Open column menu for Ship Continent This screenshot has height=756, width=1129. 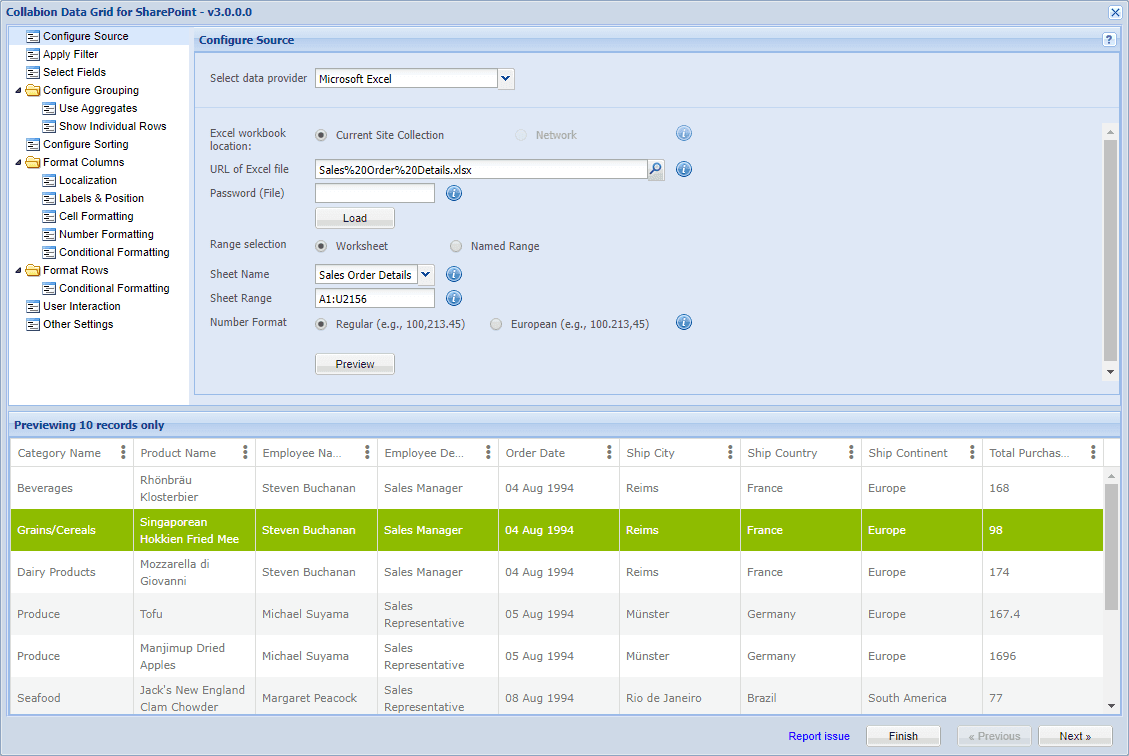[x=972, y=452]
